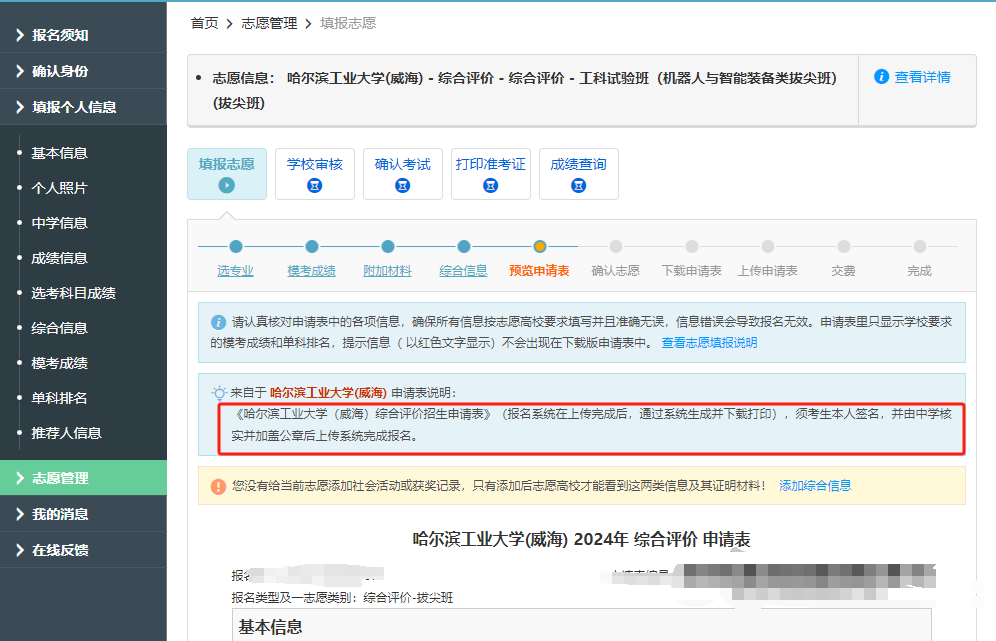Open 单科排名 in the sidebar

click(59, 398)
